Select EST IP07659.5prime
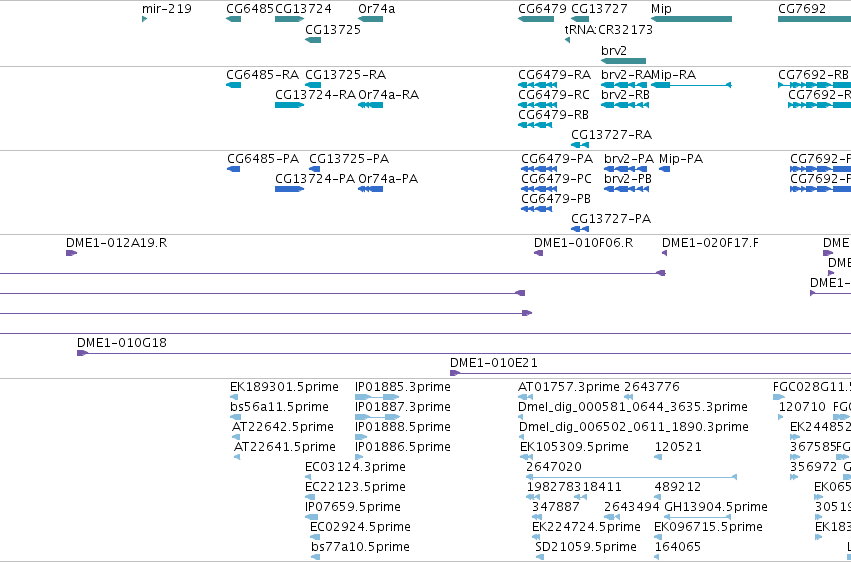 pyautogui.click(x=353, y=507)
